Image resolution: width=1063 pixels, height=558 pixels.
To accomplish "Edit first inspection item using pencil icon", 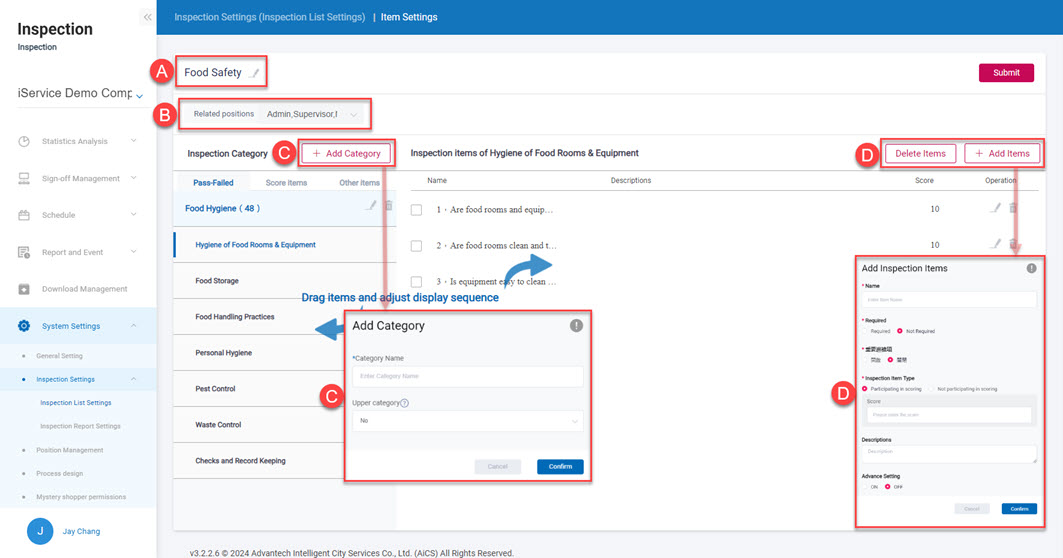I will (x=995, y=208).
